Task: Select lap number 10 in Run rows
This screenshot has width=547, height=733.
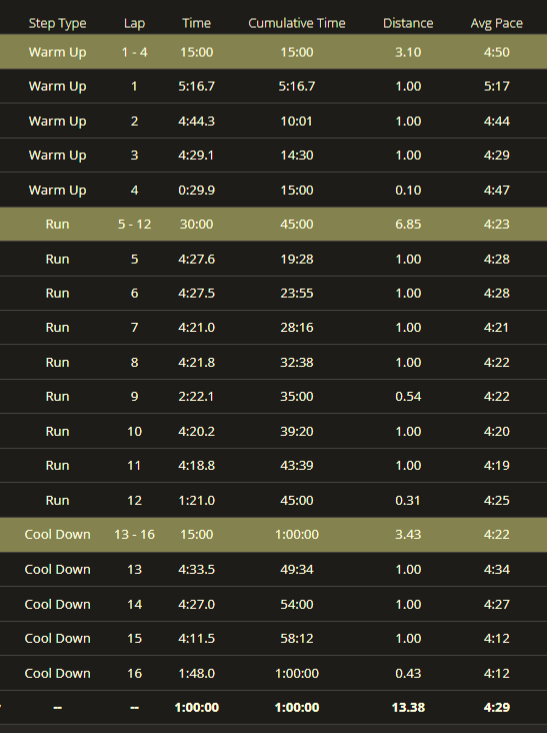Action: coord(134,431)
